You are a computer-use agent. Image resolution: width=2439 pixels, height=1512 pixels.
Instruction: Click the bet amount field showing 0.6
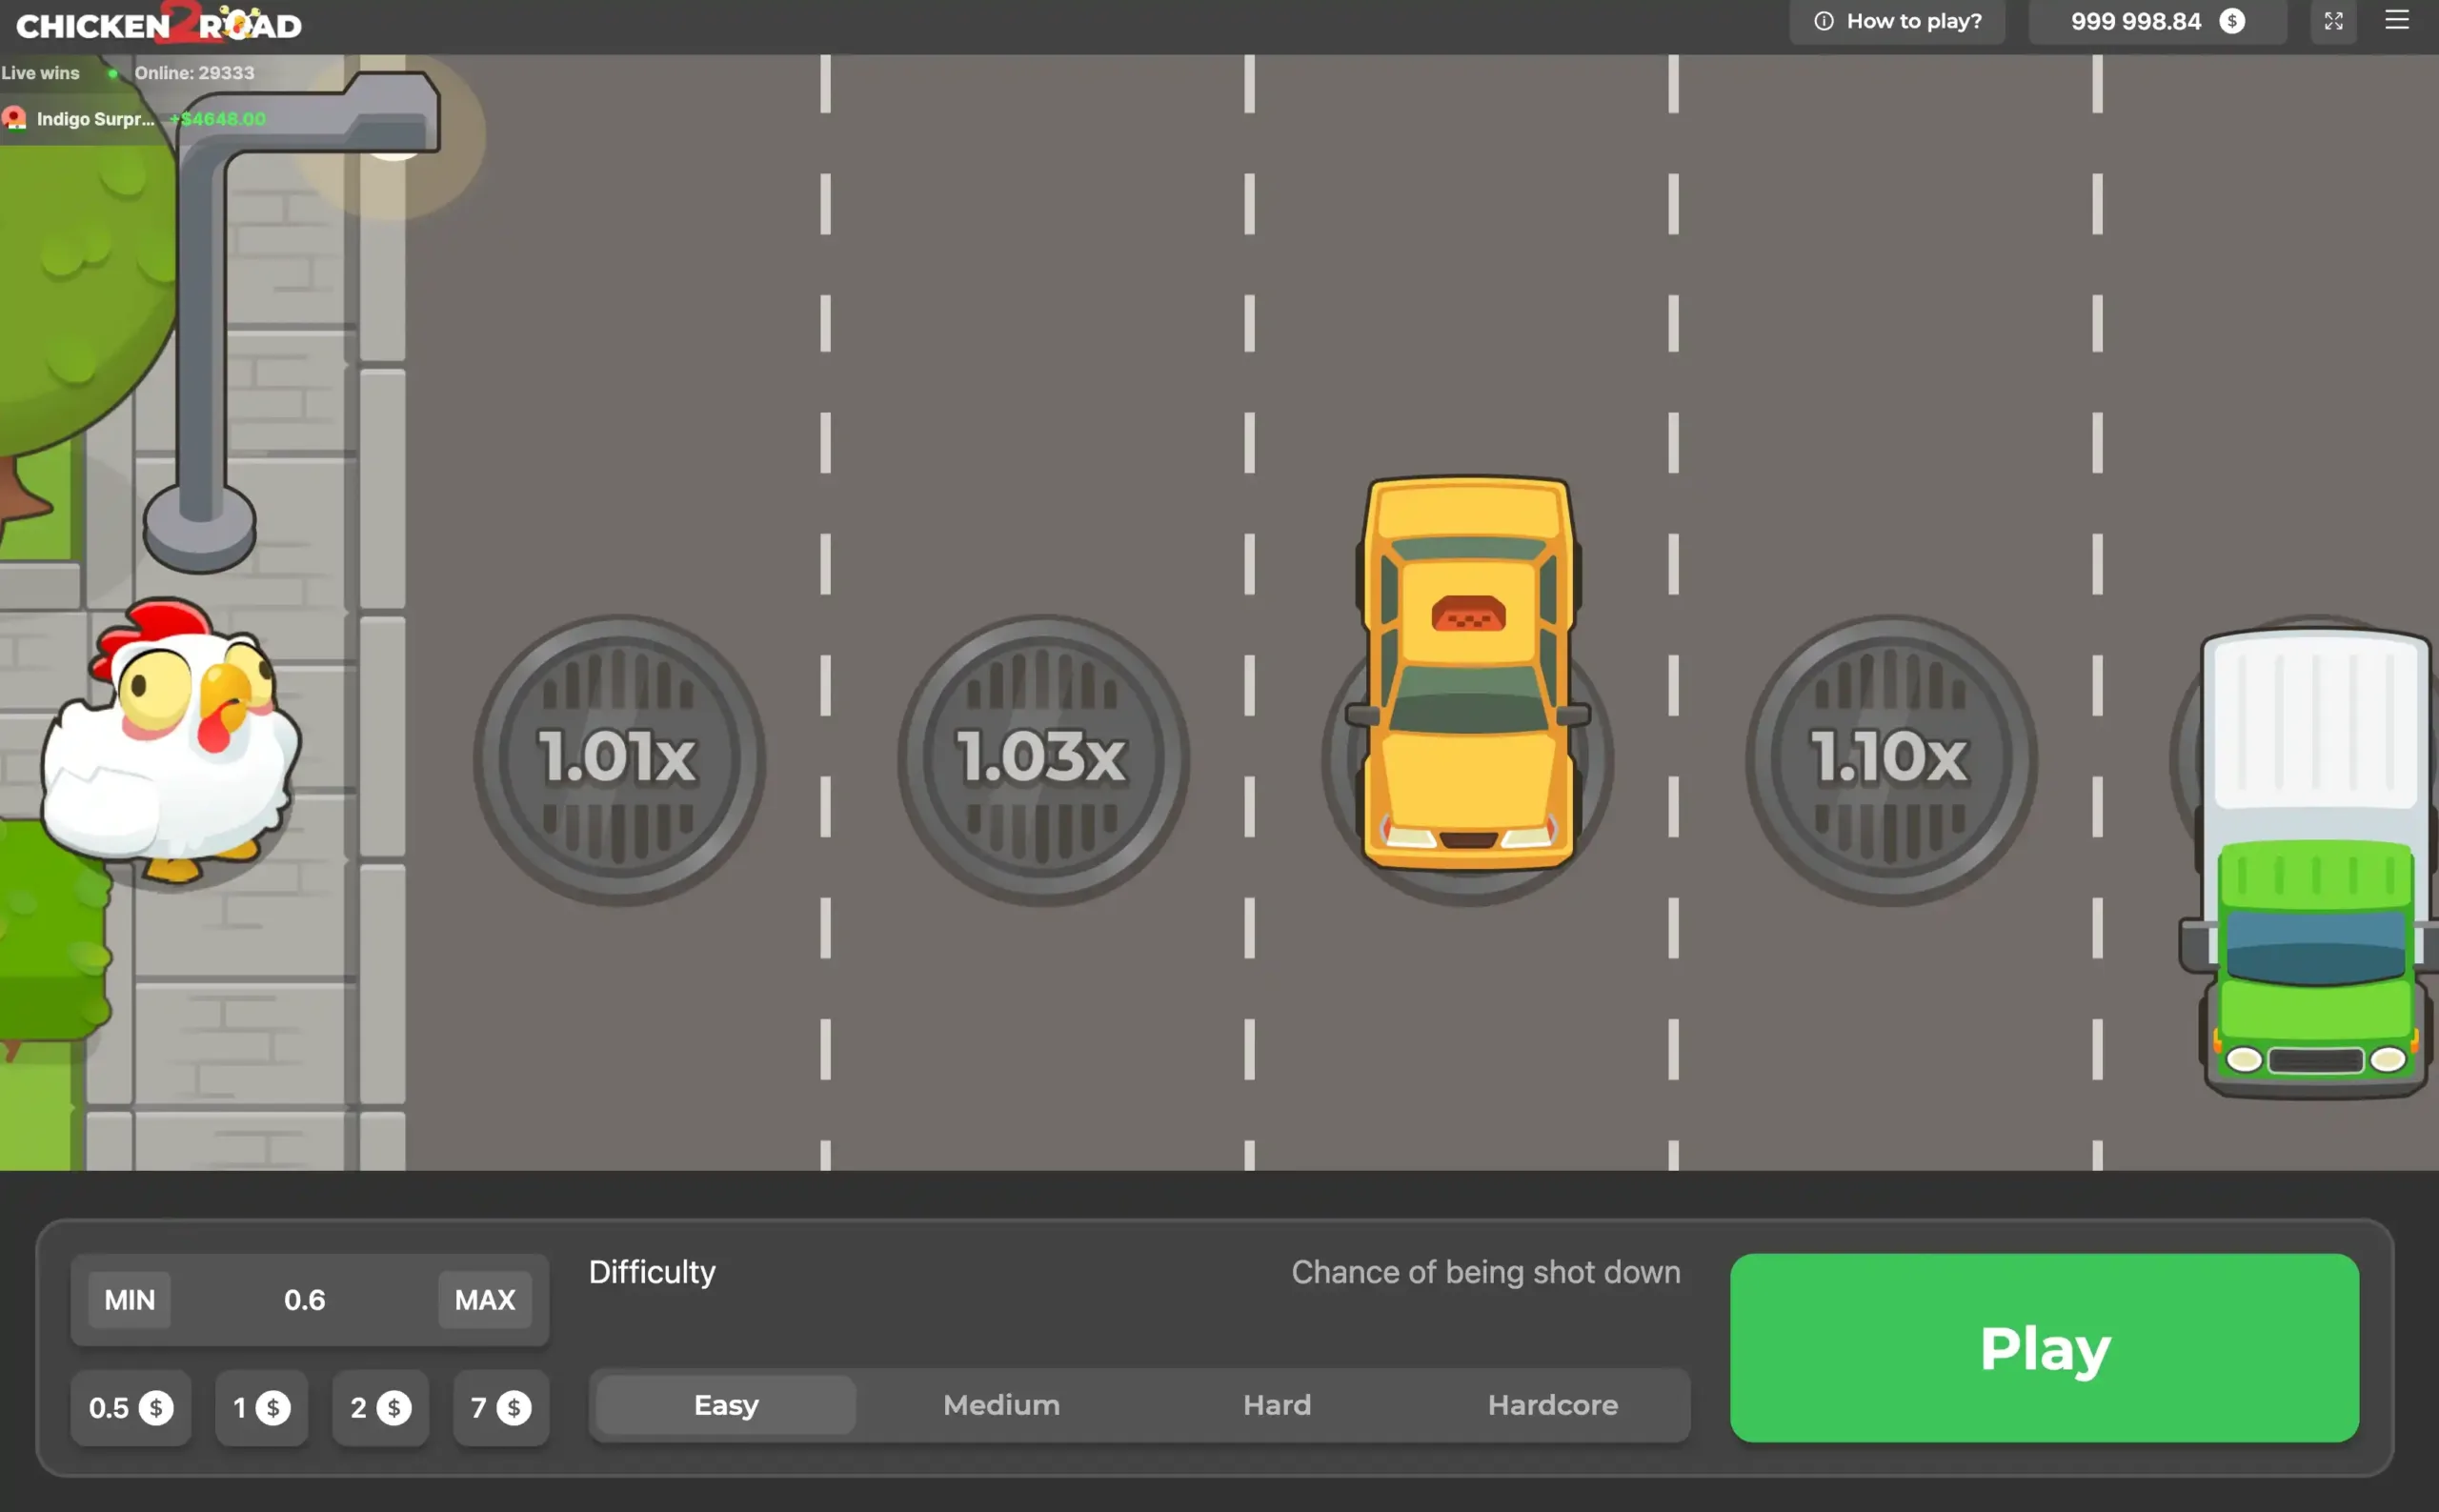305,1300
